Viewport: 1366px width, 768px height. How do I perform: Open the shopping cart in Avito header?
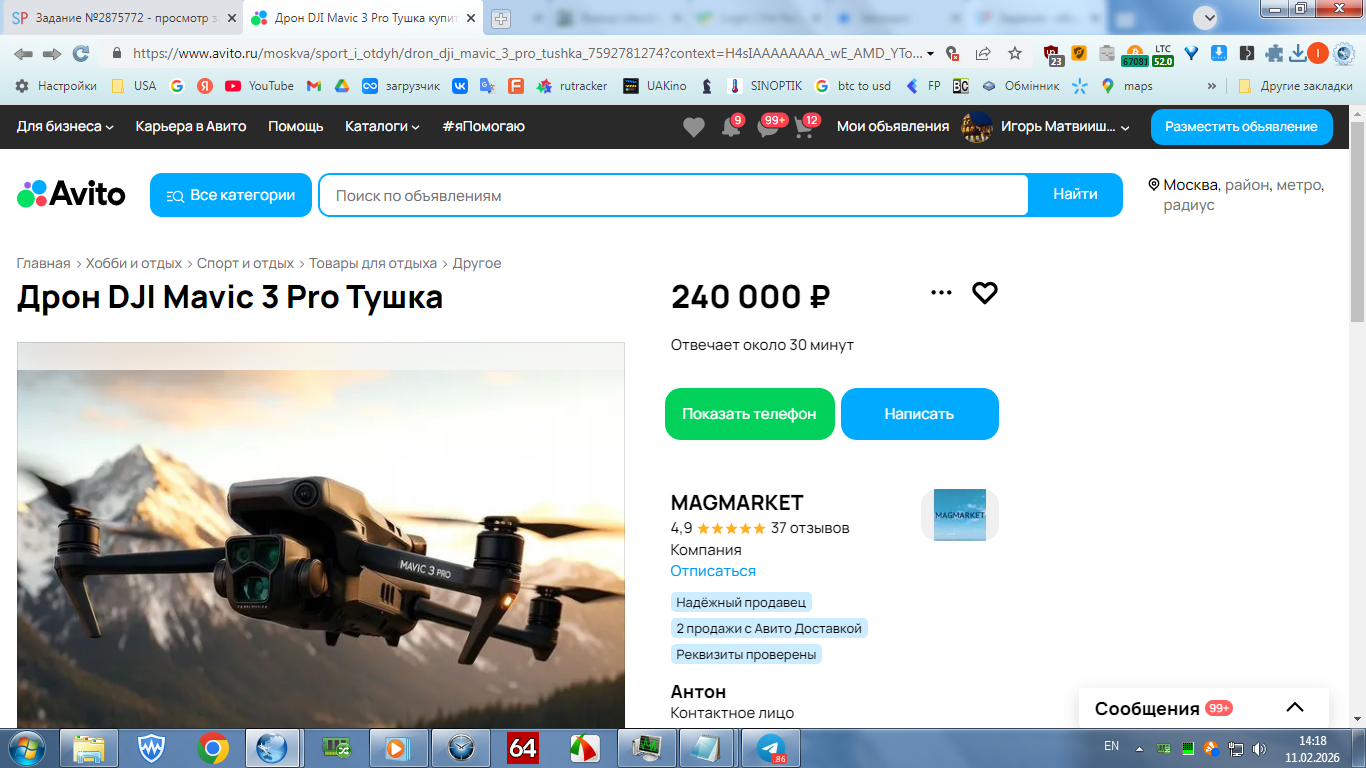point(805,127)
